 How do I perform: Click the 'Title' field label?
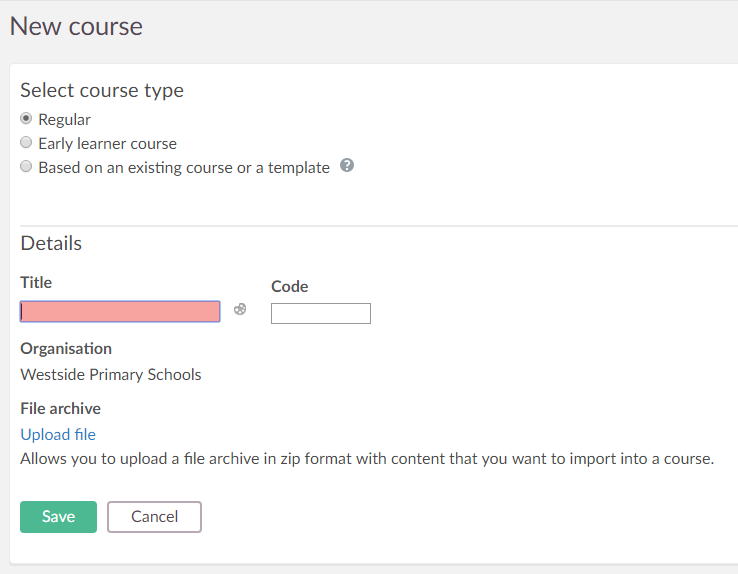pos(36,283)
